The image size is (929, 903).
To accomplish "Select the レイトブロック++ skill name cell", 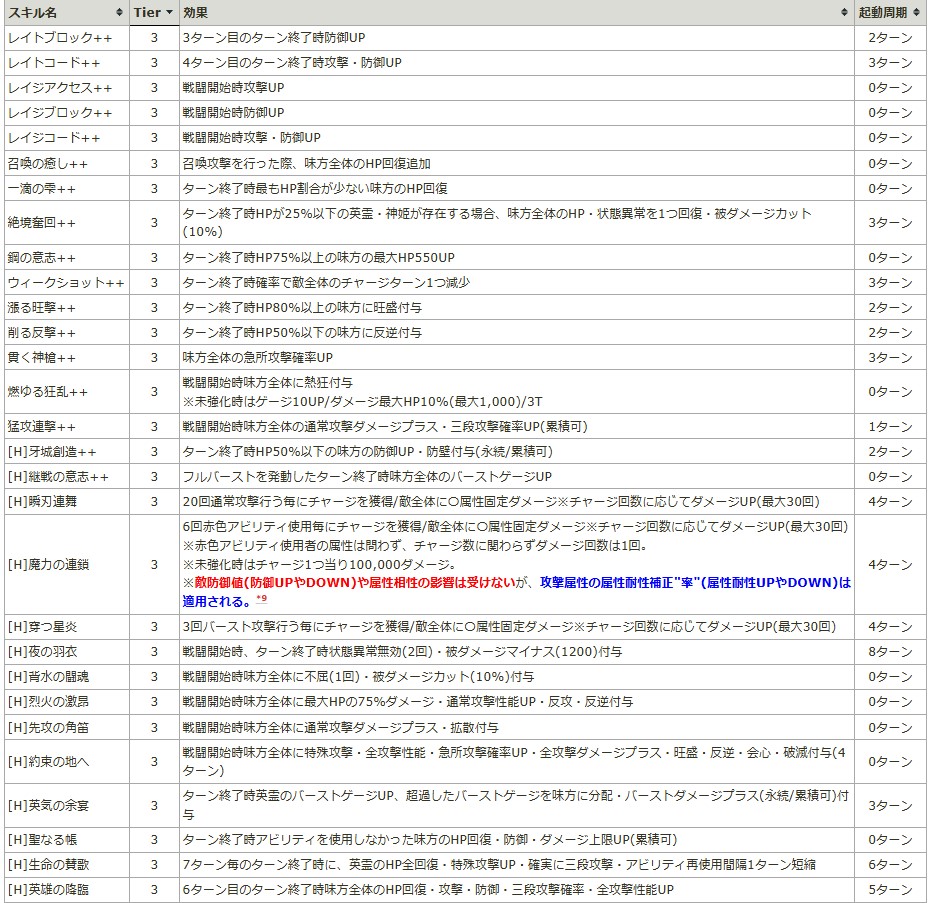I will tap(59, 38).
